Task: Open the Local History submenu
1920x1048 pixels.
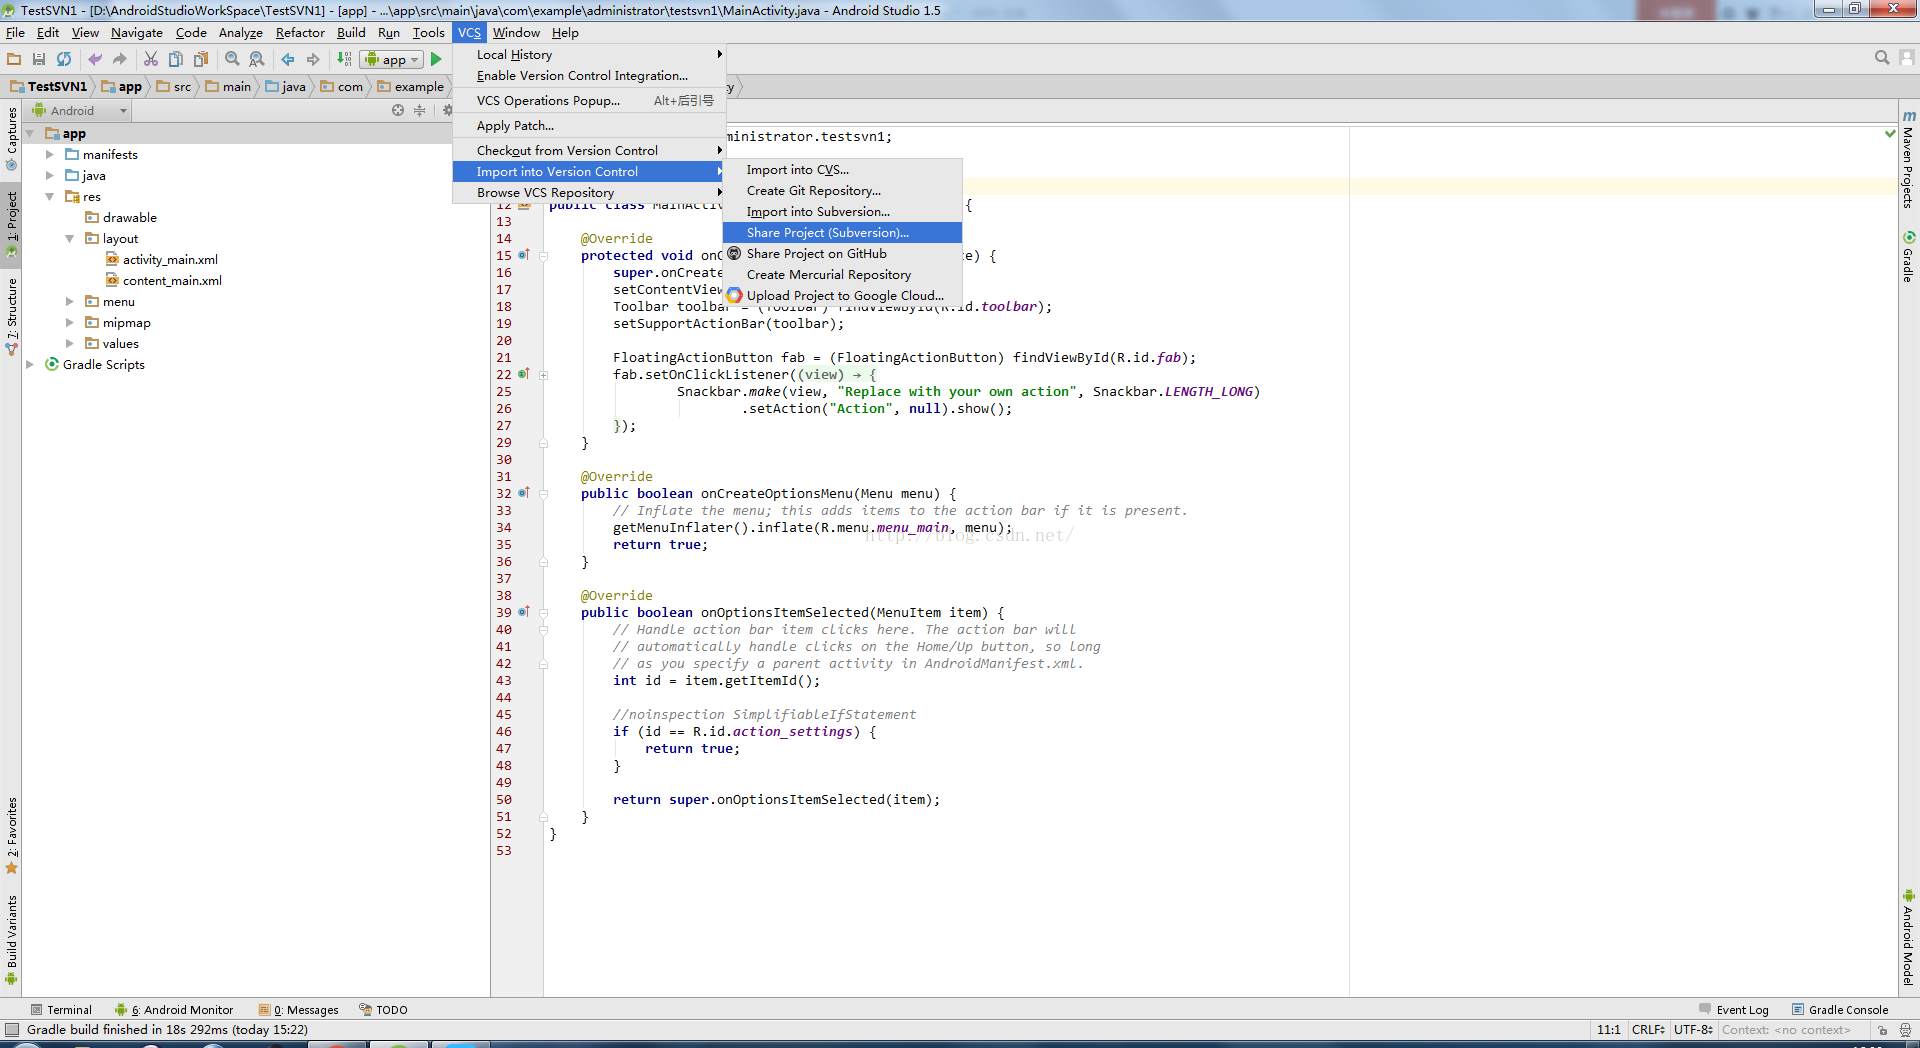Action: 589,54
